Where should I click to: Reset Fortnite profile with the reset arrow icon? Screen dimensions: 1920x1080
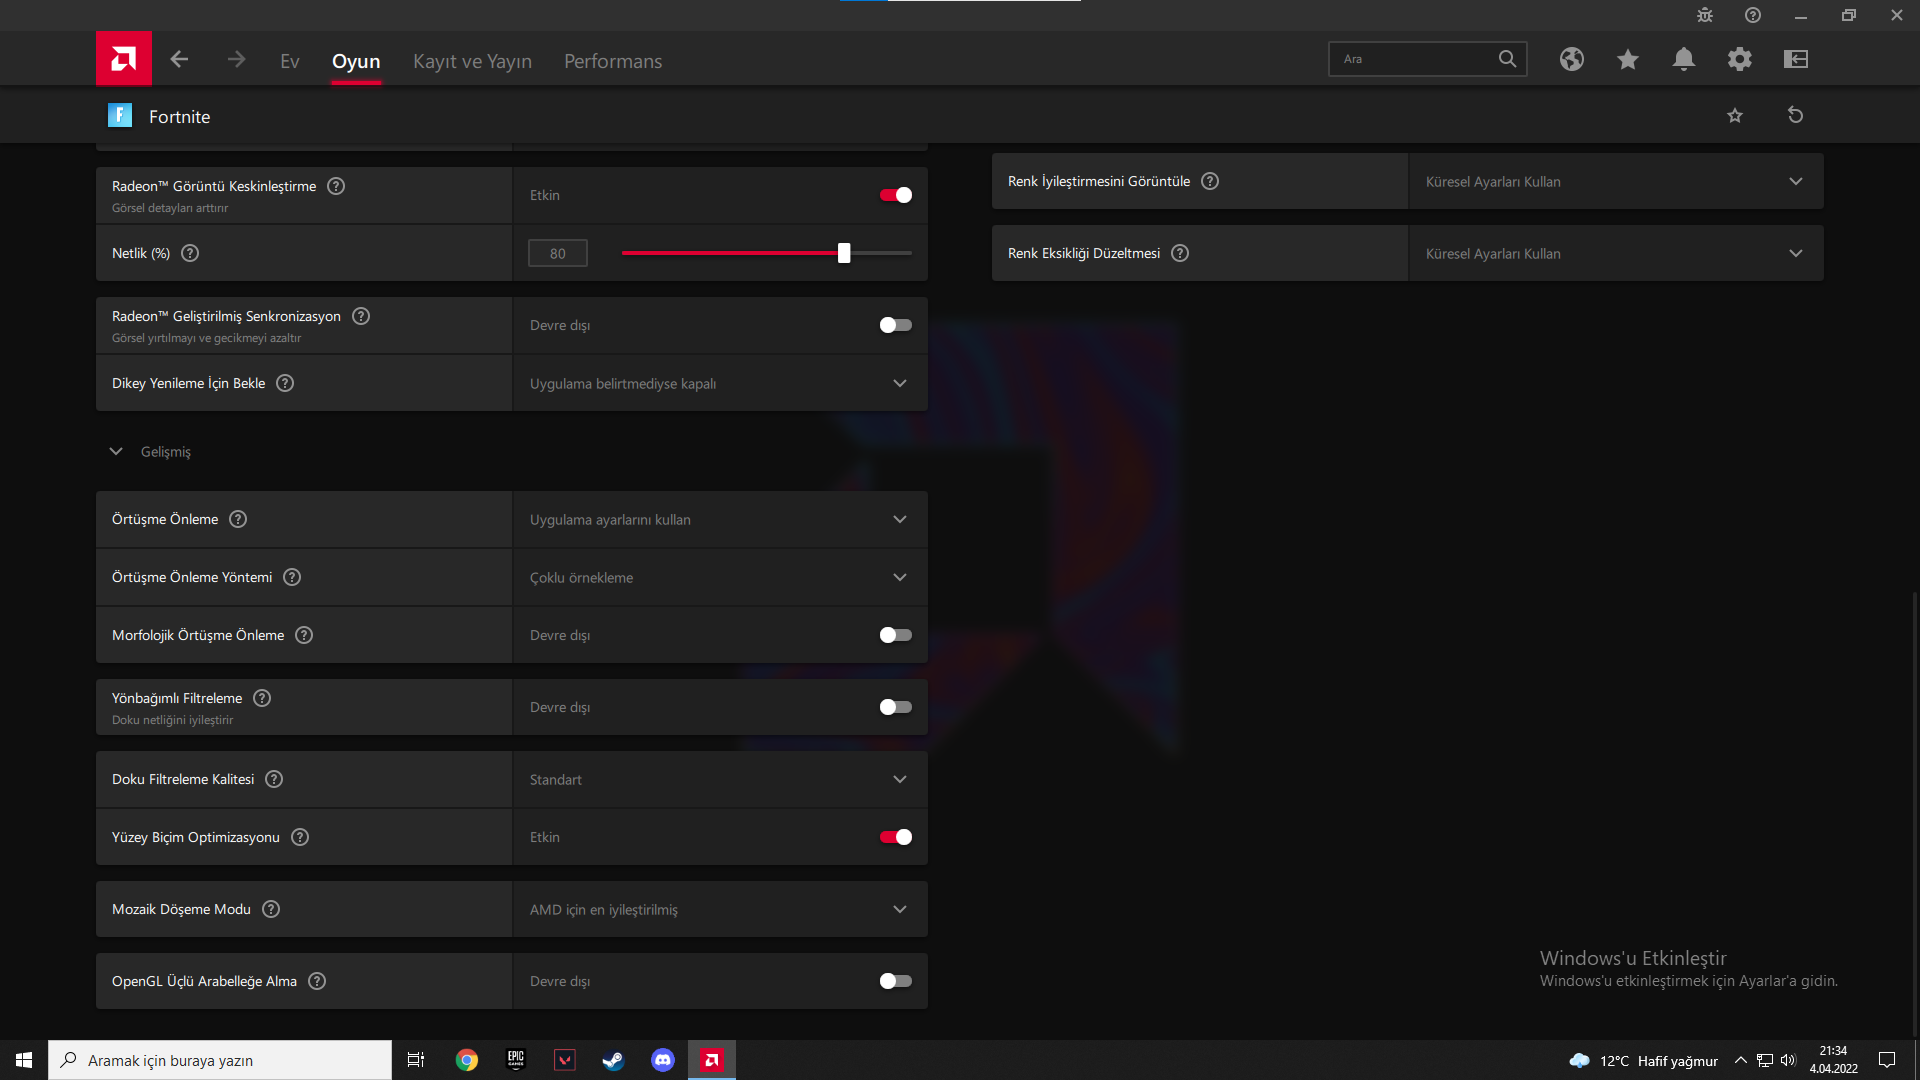(x=1795, y=115)
